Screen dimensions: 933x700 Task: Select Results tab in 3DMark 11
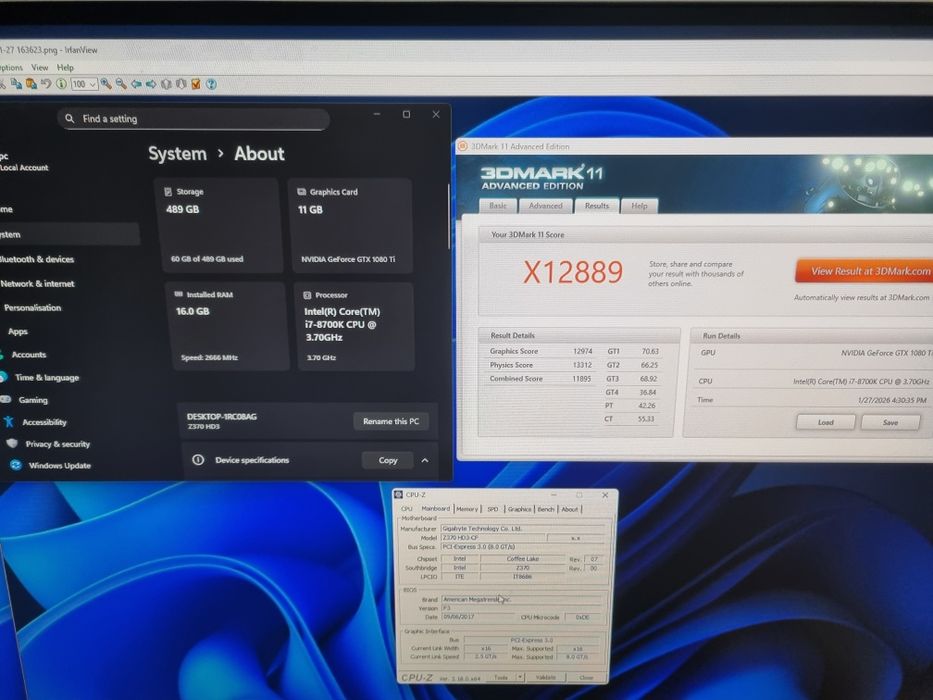pyautogui.click(x=597, y=205)
